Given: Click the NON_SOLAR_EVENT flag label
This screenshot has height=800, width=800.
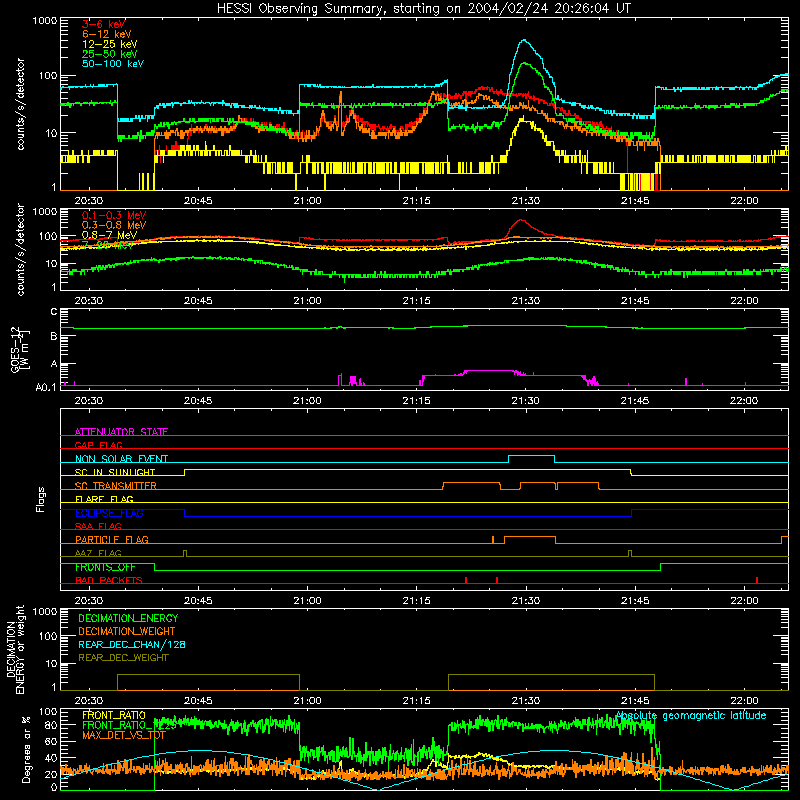Looking at the screenshot, I should click(121, 459).
